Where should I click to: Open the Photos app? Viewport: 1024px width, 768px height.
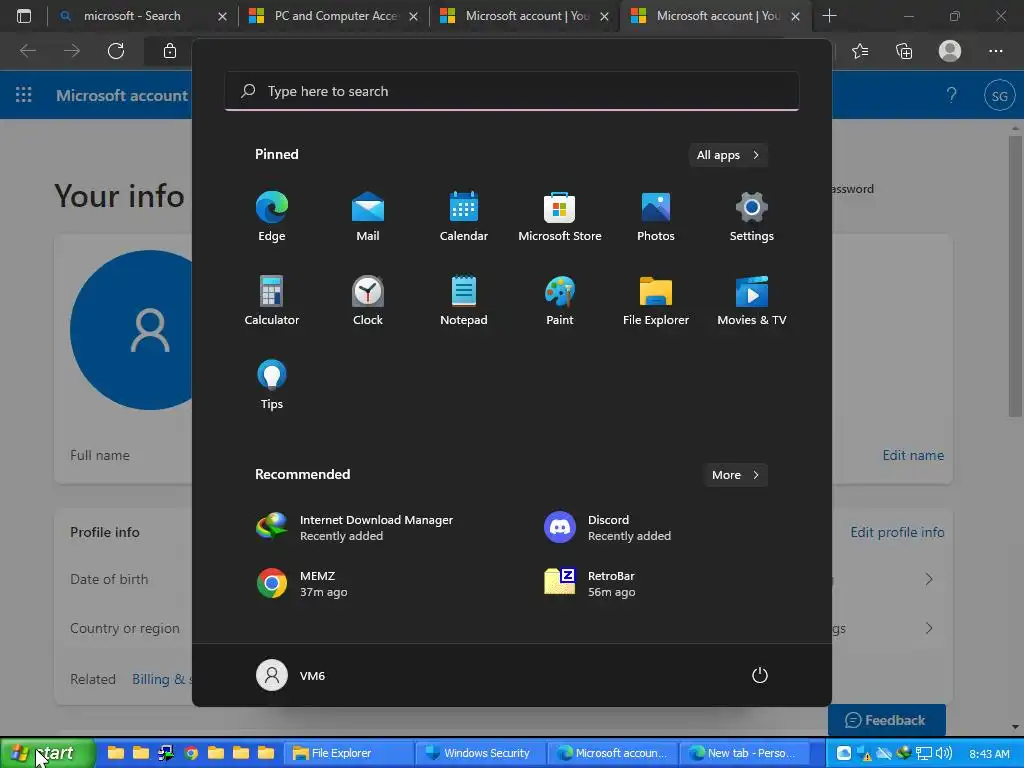[x=656, y=217]
